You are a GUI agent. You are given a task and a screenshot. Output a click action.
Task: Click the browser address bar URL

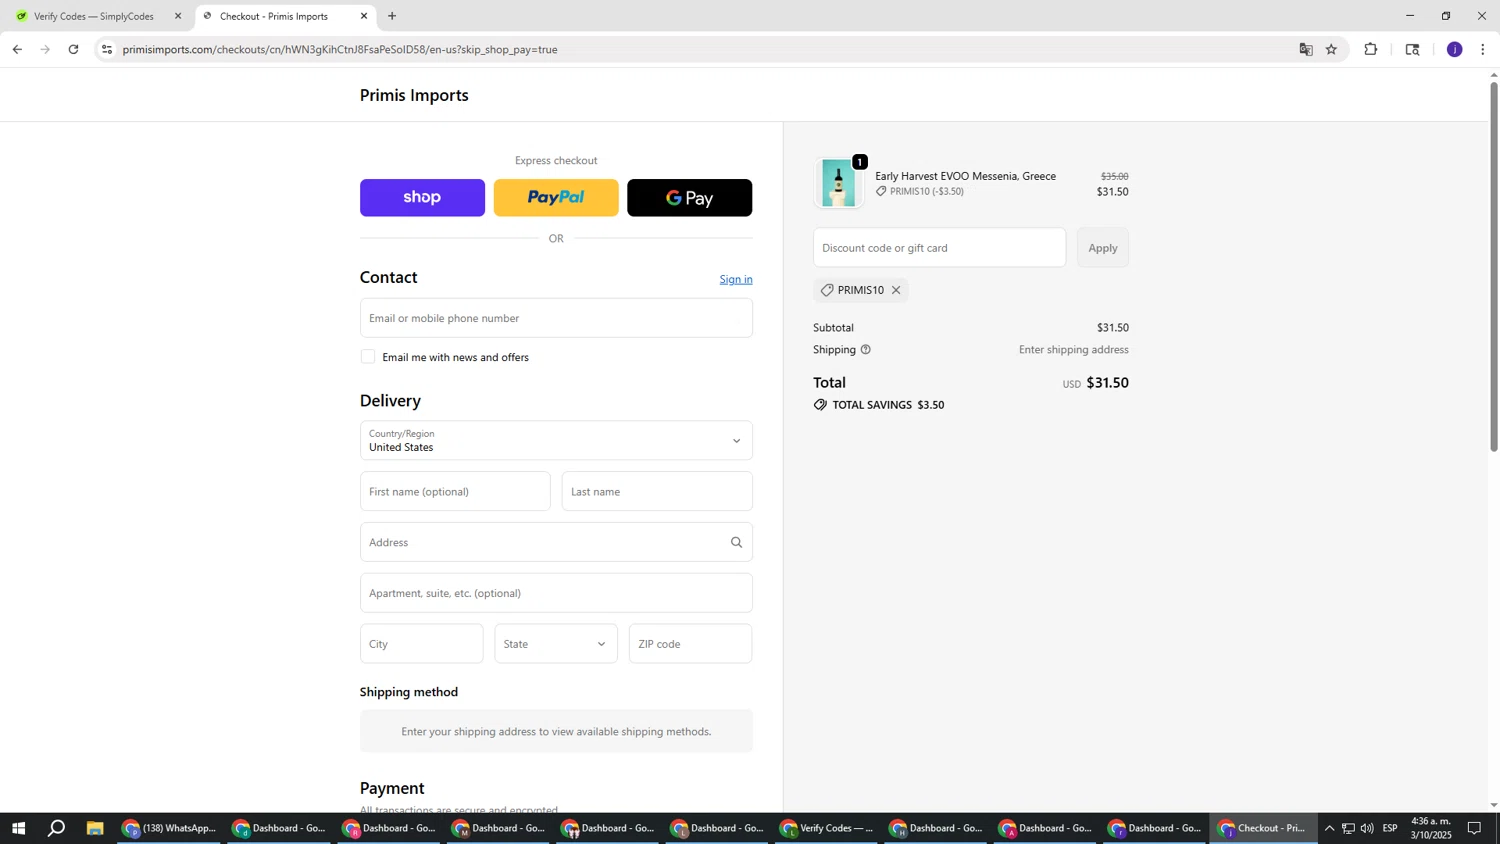[340, 49]
